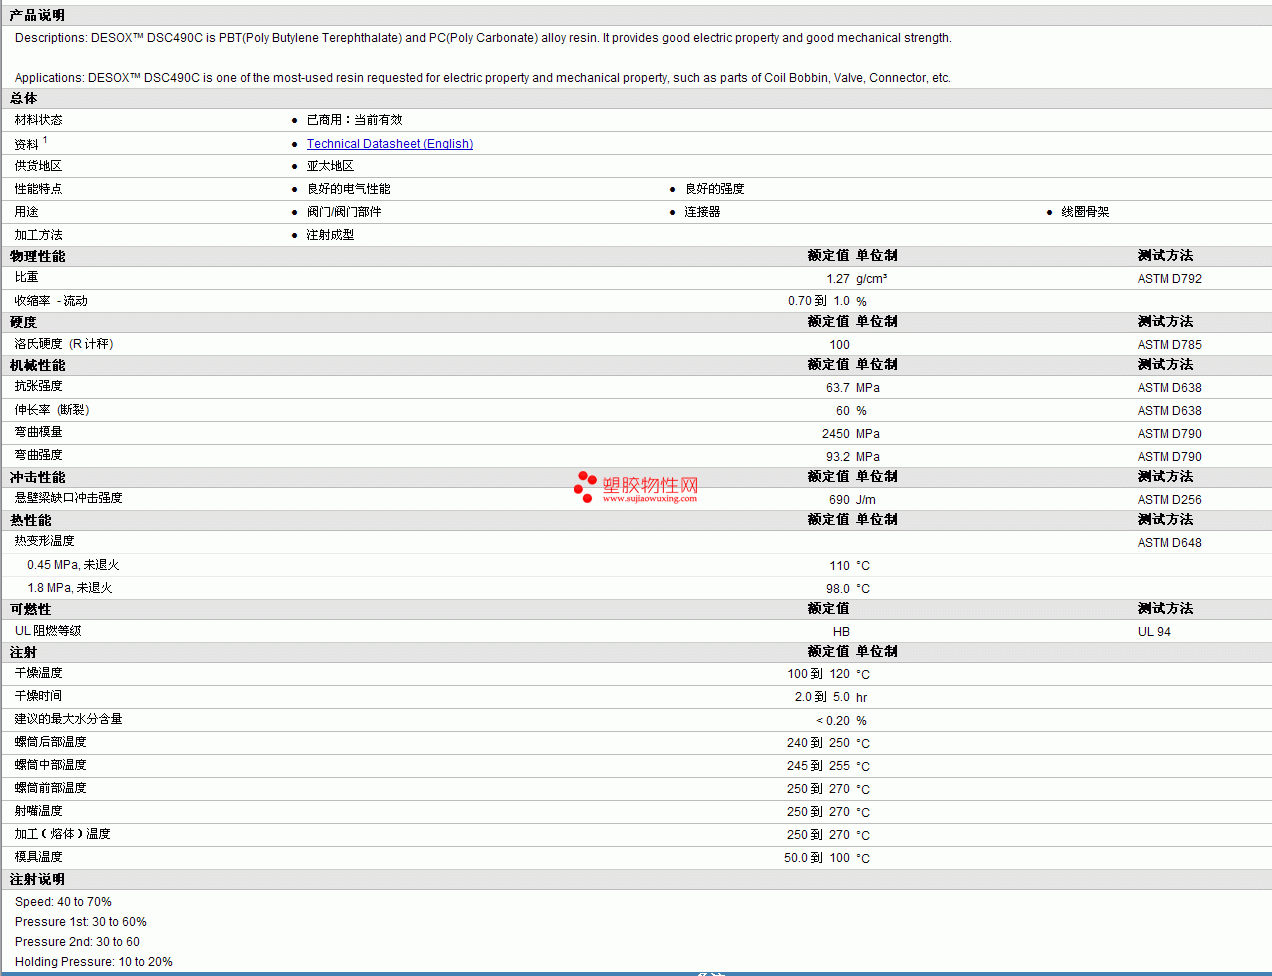1272x976 pixels.
Task: Select the "ASTM D648" test method
Action: (x=1170, y=543)
